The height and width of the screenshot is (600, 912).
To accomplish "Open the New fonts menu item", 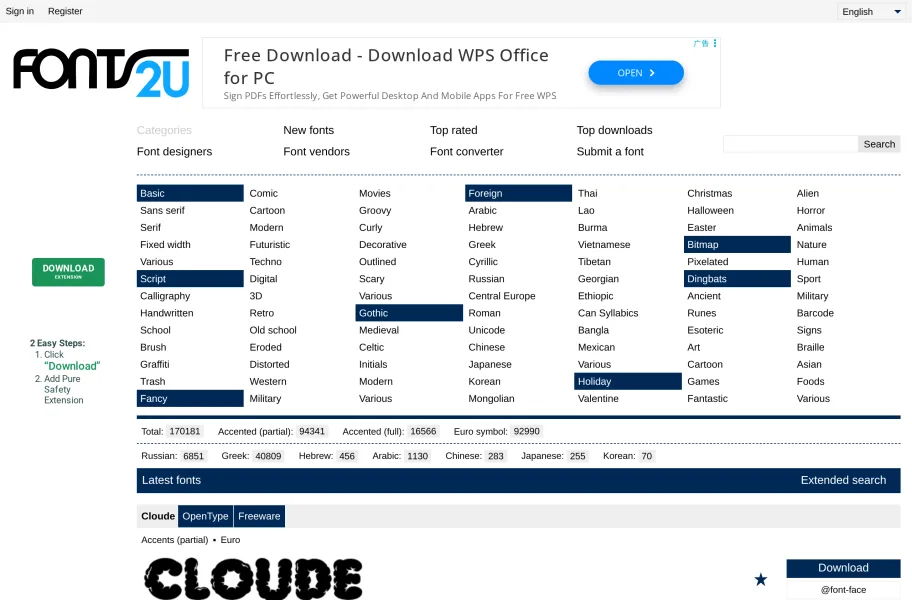I will click(x=309, y=130).
